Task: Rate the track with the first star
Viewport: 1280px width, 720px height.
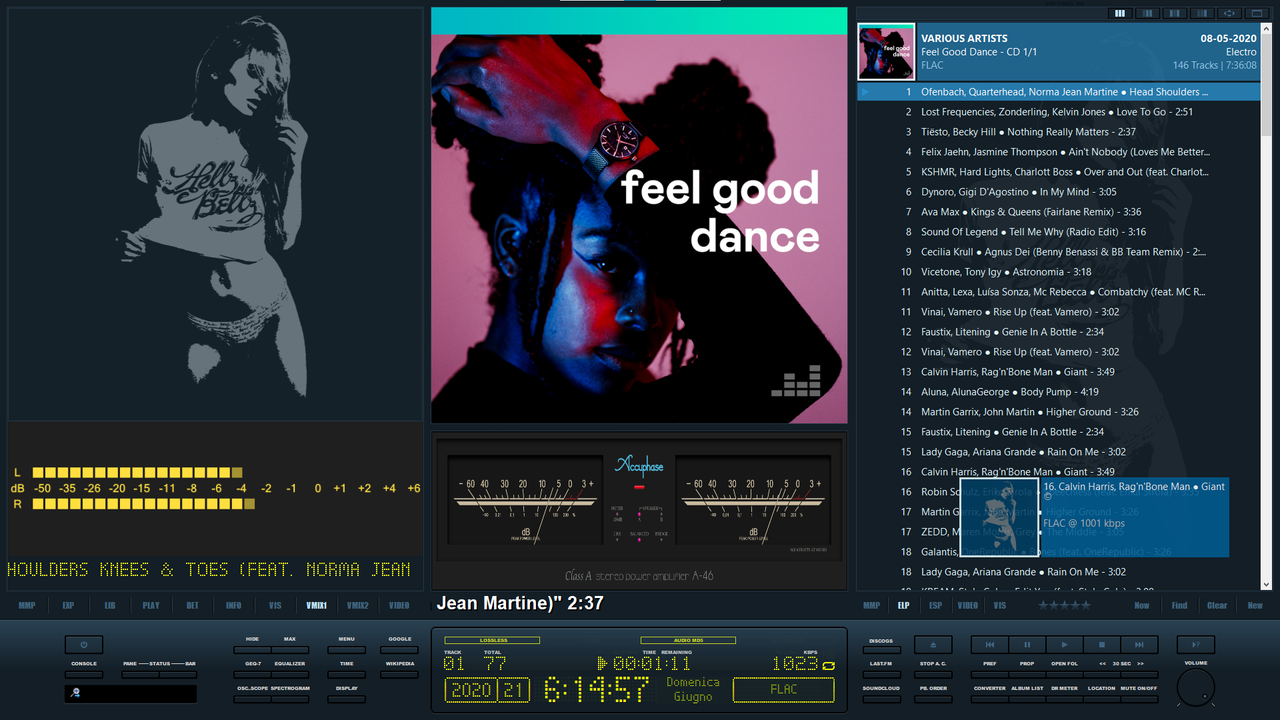Action: click(1044, 605)
